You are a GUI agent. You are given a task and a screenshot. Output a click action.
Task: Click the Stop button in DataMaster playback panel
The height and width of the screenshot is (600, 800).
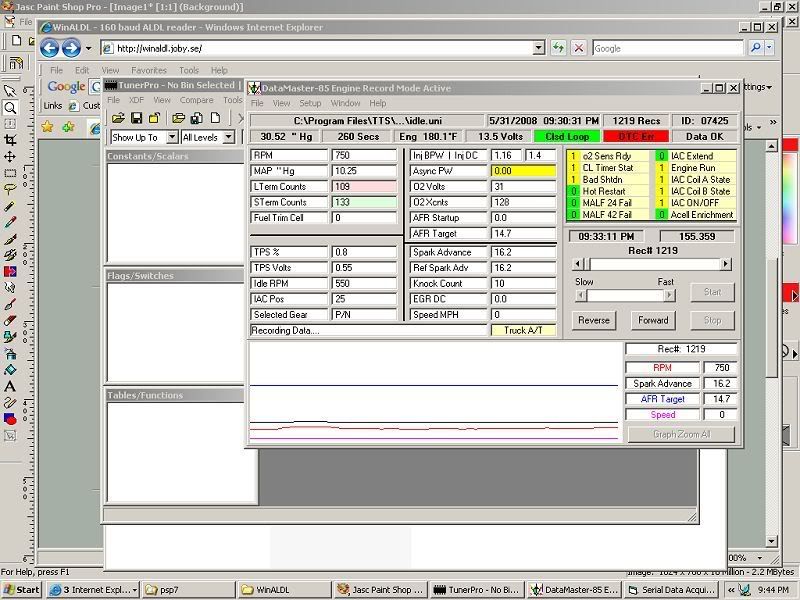pyautogui.click(x=712, y=320)
